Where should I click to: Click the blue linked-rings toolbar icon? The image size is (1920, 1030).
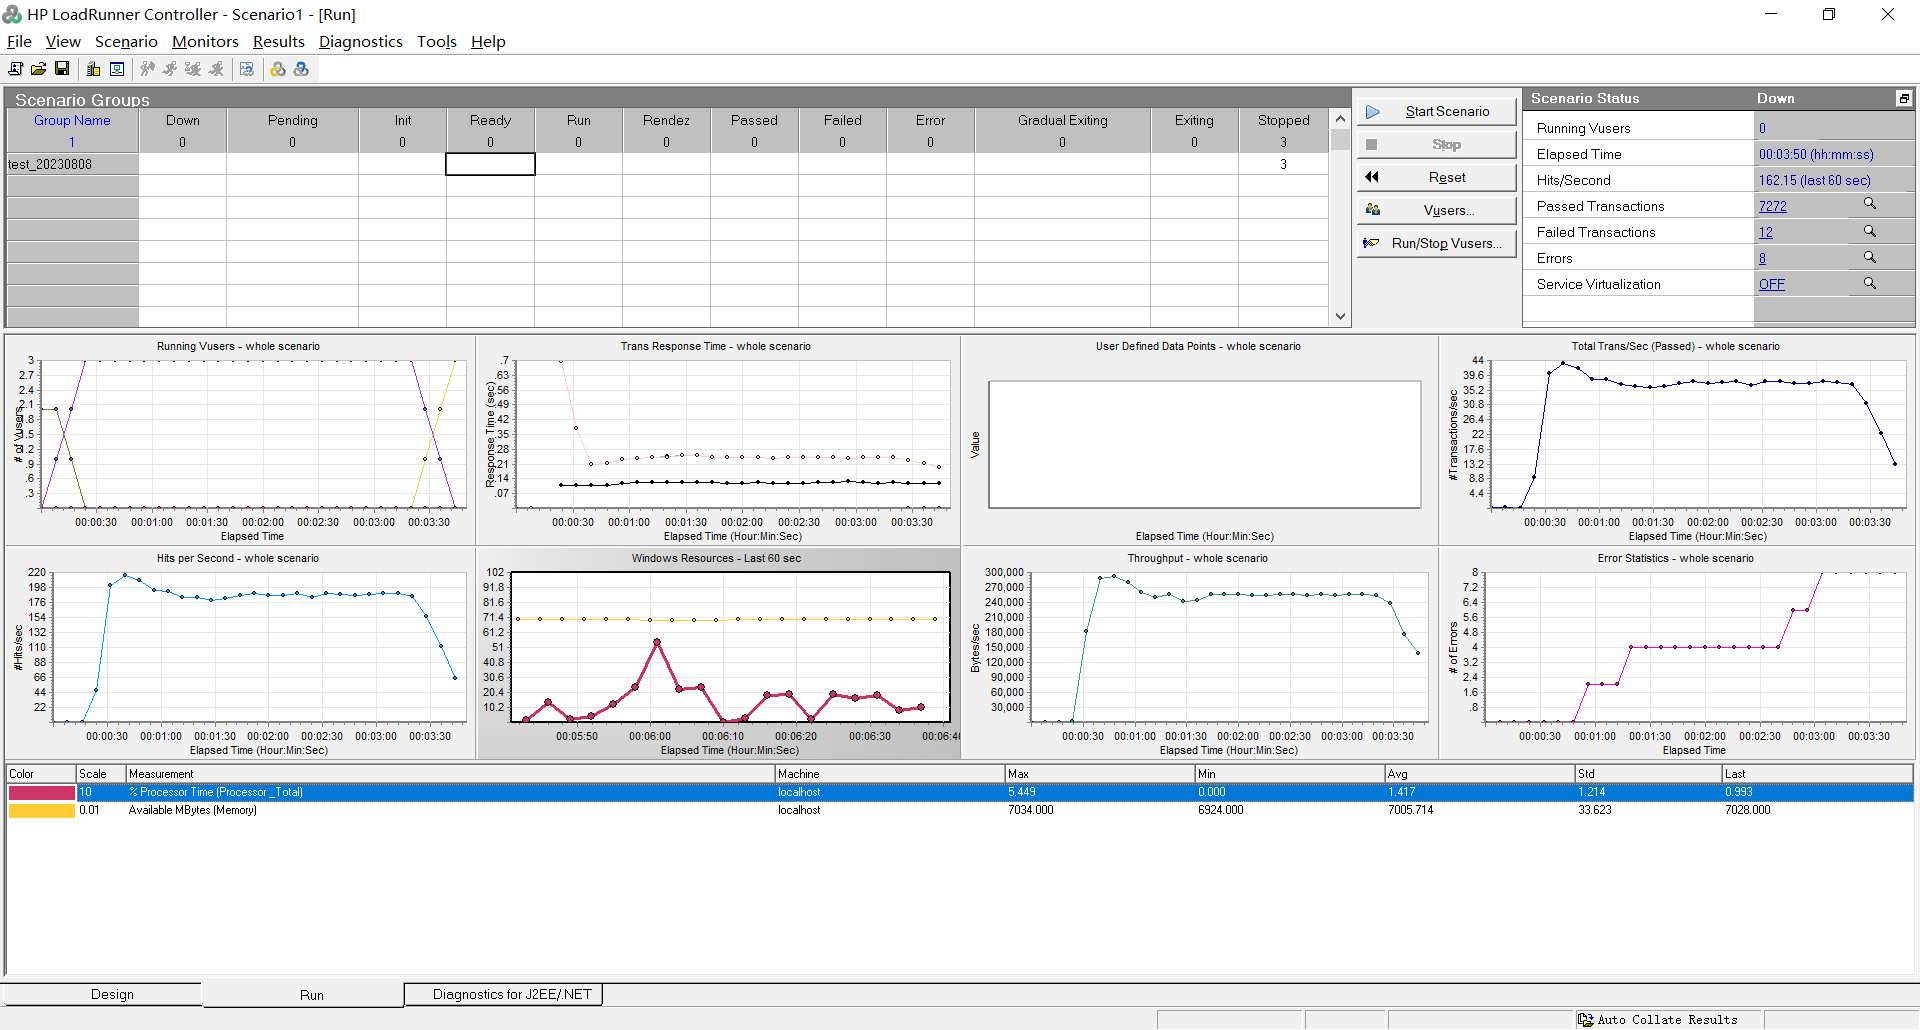click(x=301, y=69)
